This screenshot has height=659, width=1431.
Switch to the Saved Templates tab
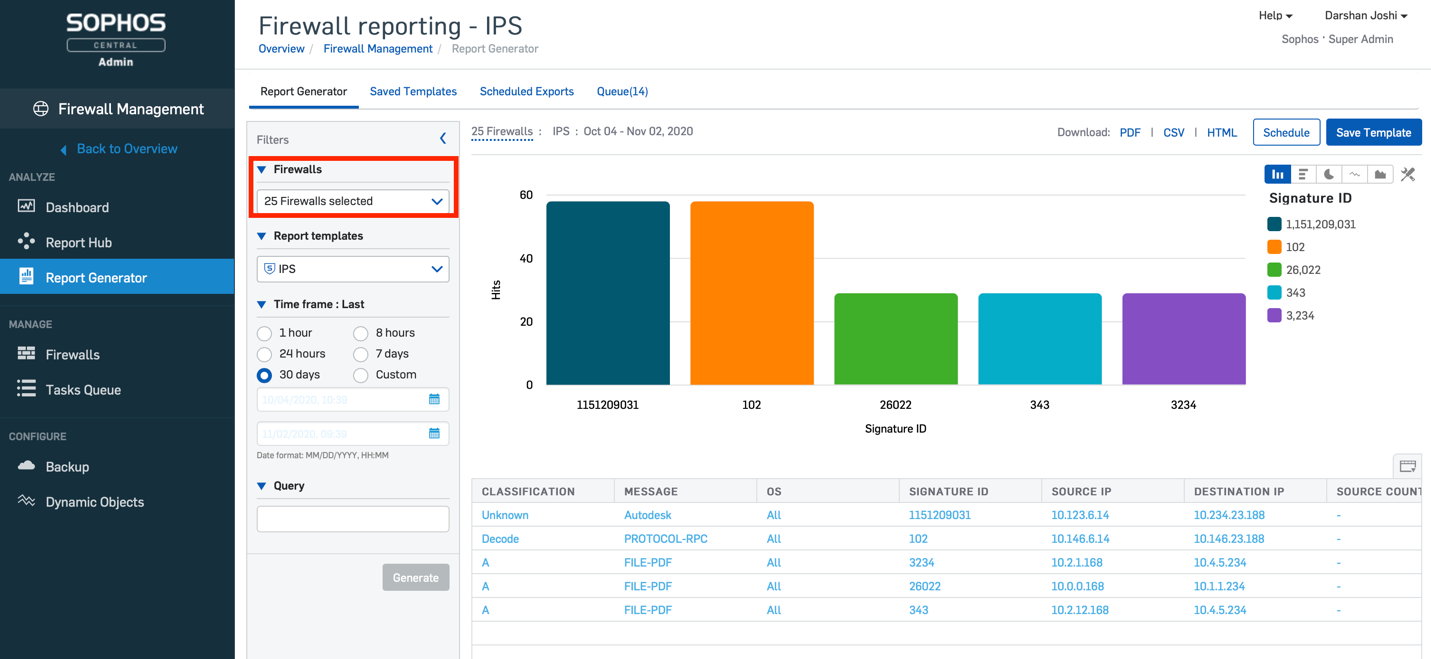[413, 91]
